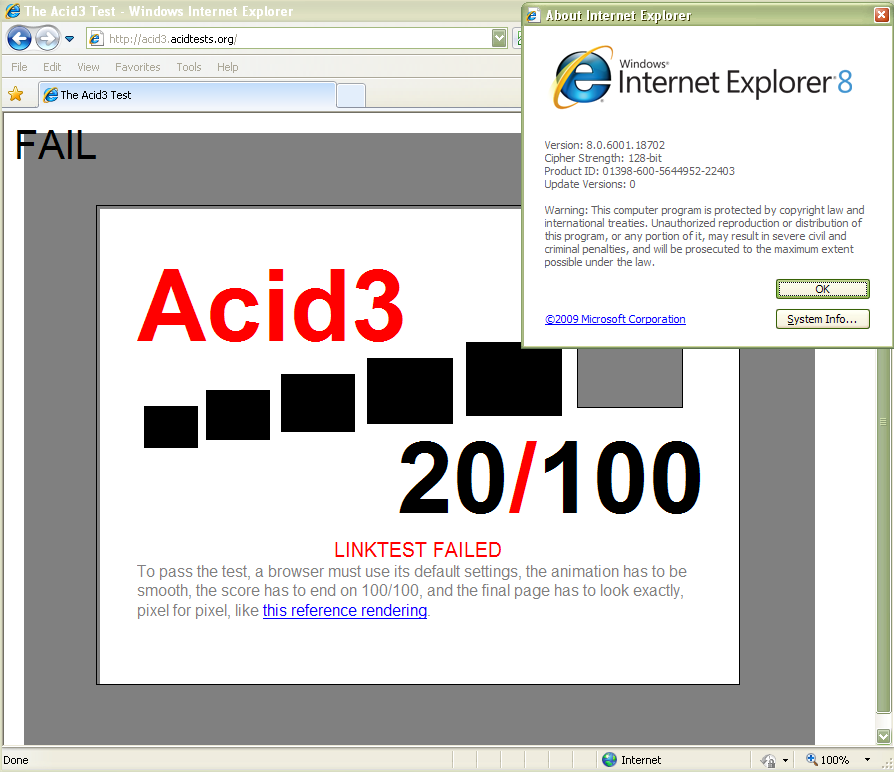
Task: Open the recent pages dropdown arrow
Action: [x=70, y=39]
